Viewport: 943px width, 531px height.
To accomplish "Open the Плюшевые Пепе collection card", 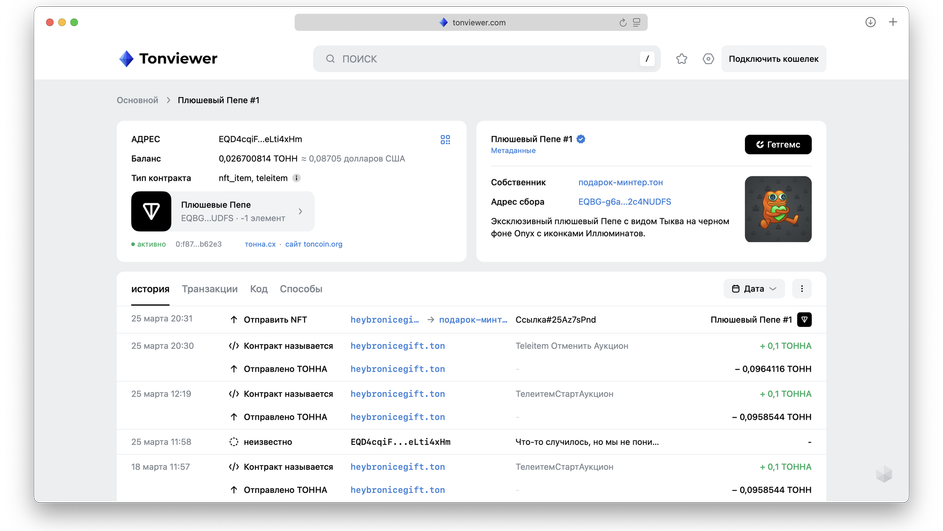I will point(223,211).
